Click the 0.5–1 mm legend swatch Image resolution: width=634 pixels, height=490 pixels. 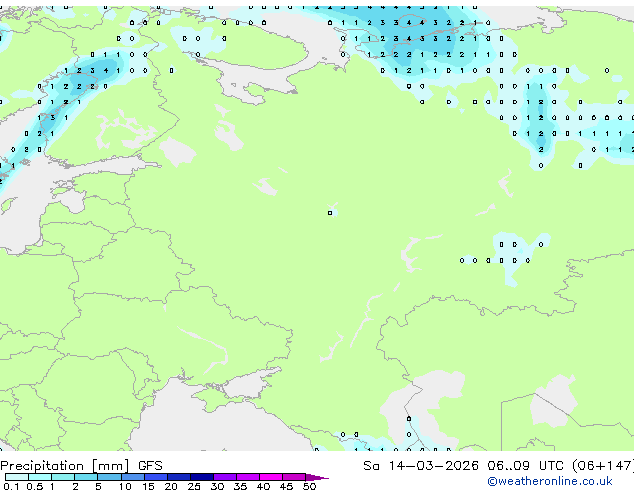pos(40,477)
